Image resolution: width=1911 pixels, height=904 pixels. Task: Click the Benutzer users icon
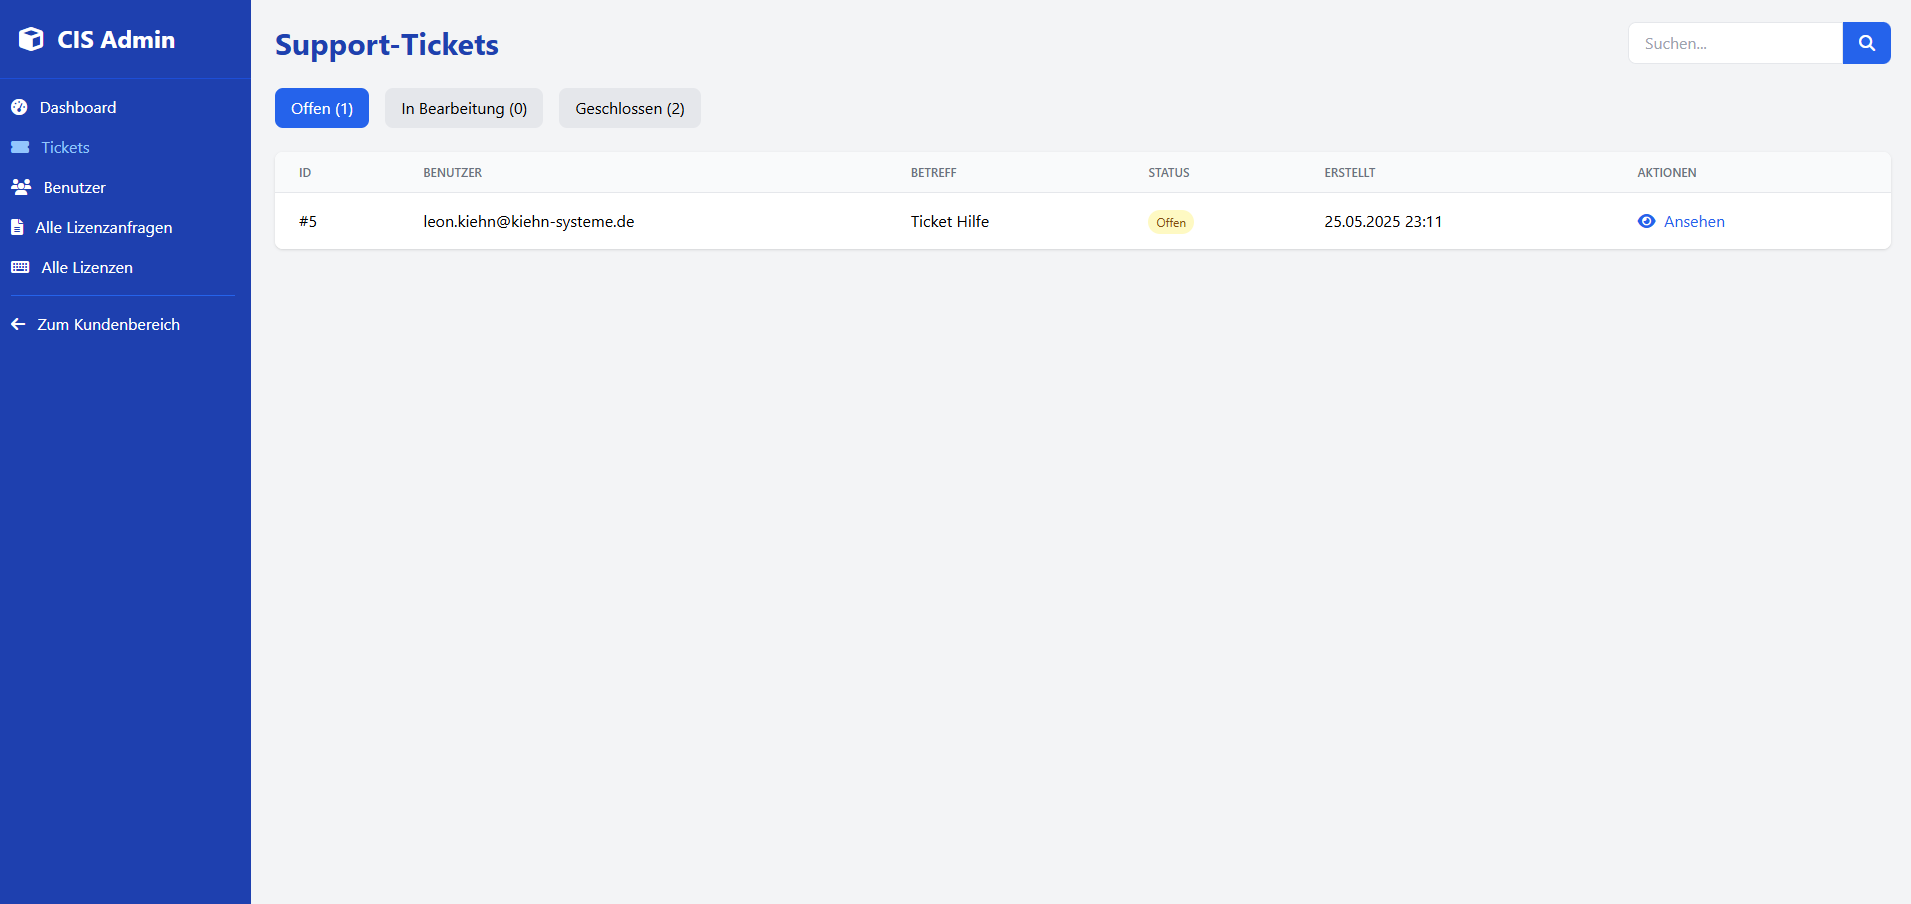[x=21, y=187]
